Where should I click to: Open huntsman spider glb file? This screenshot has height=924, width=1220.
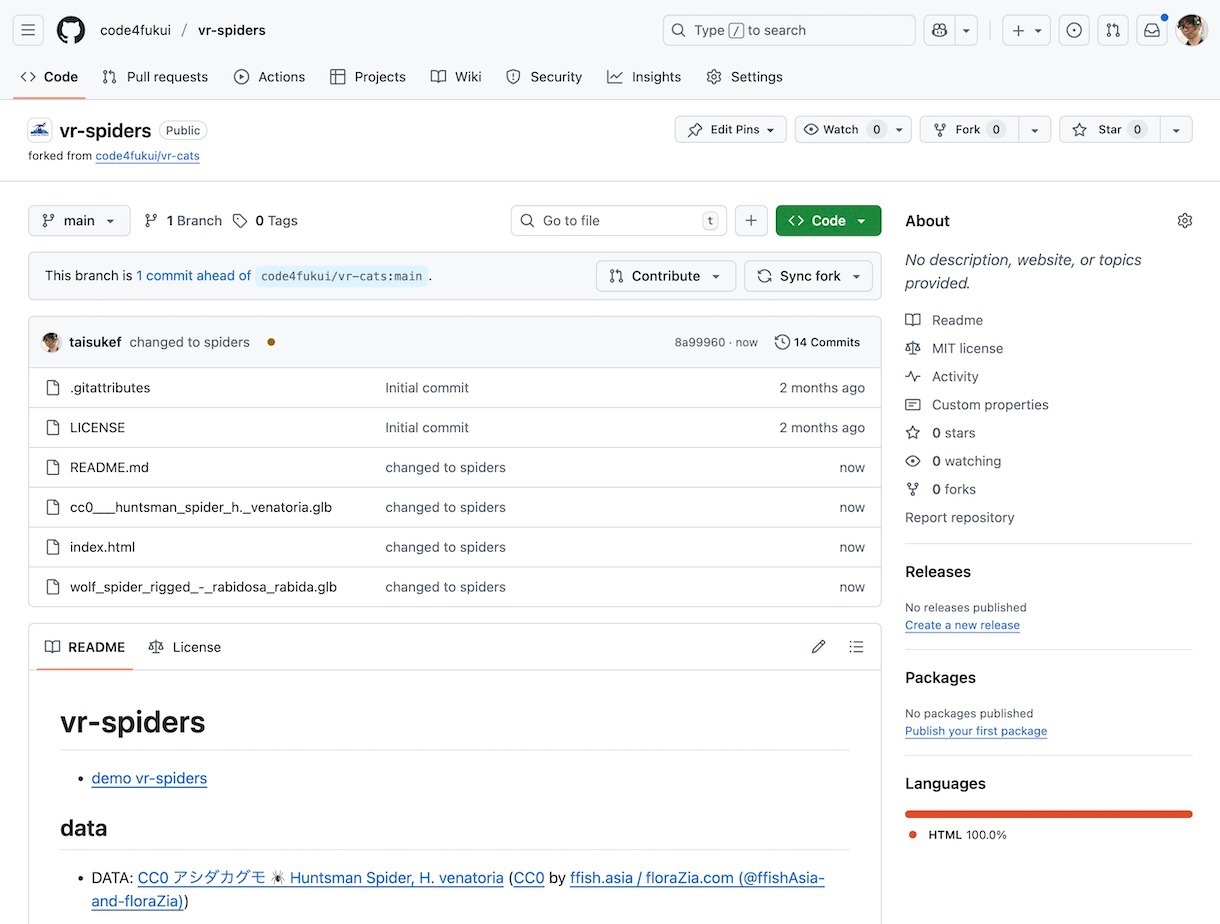(x=201, y=508)
